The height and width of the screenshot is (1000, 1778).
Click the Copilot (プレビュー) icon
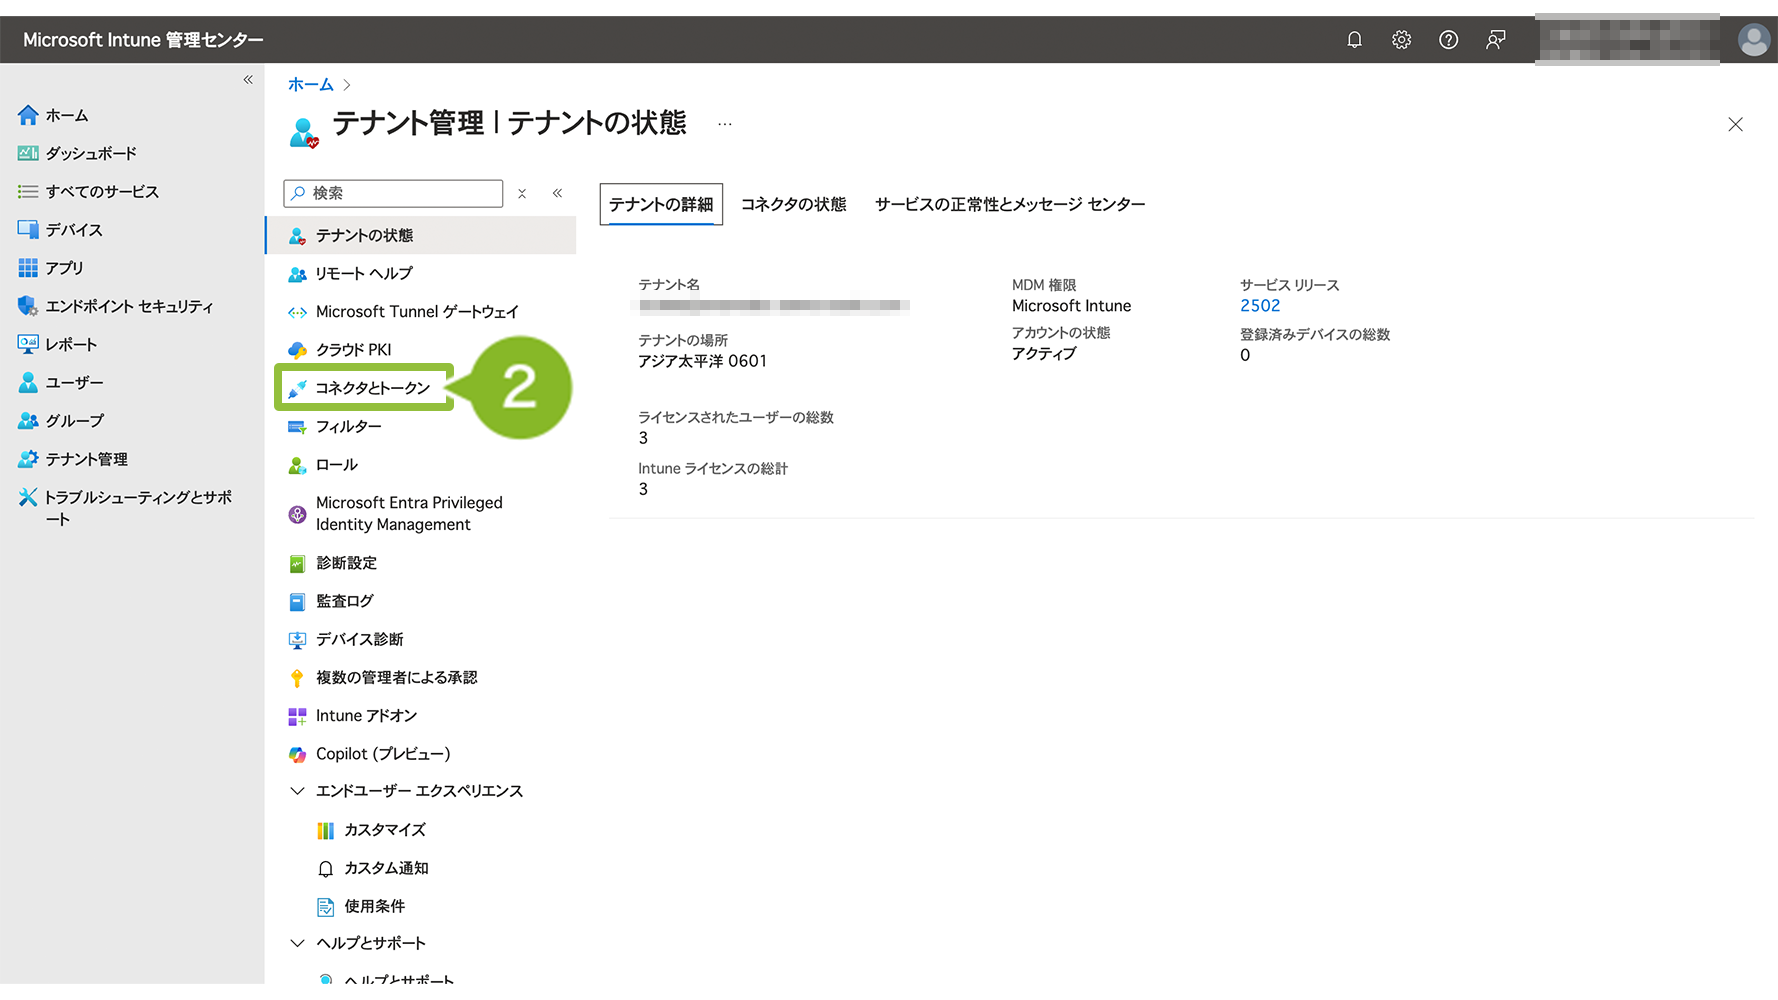coord(297,754)
